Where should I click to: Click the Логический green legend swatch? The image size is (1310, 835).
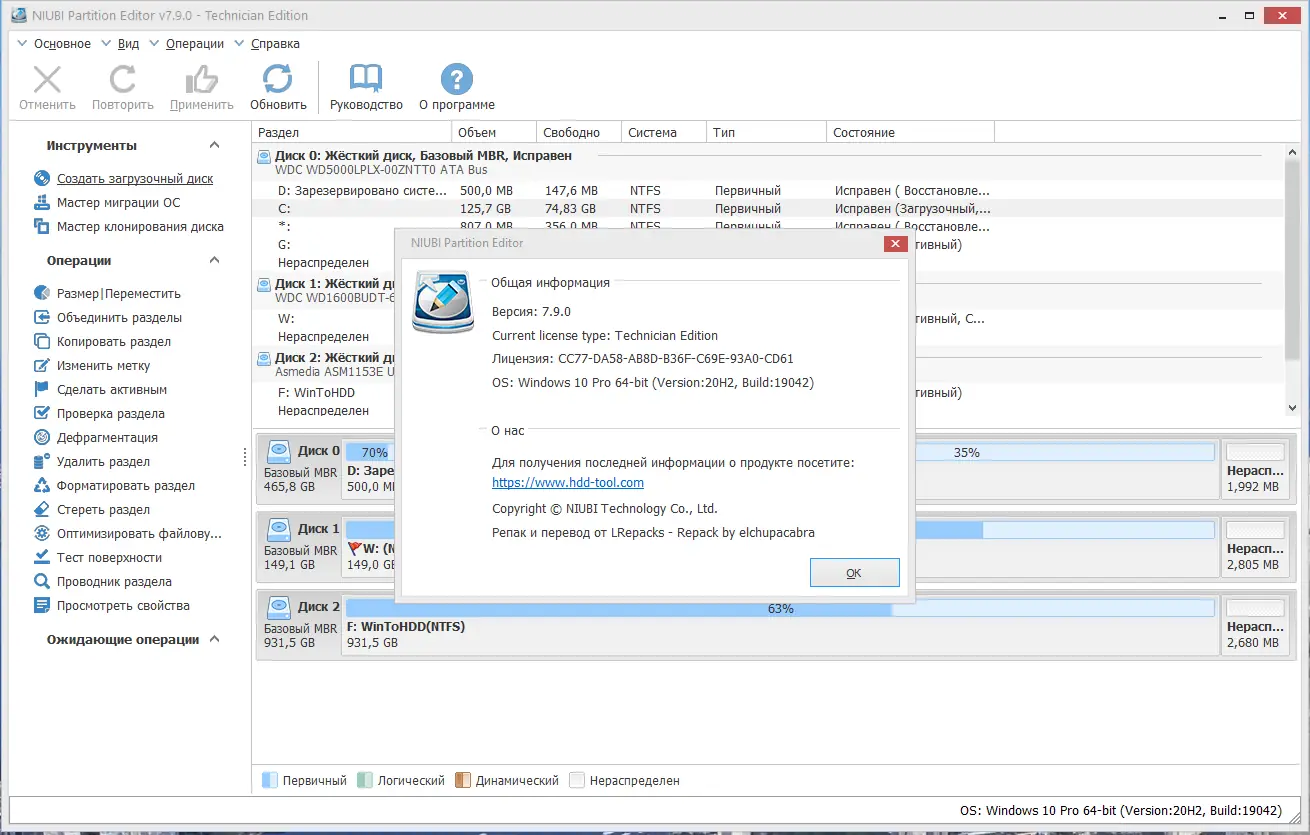tap(365, 780)
